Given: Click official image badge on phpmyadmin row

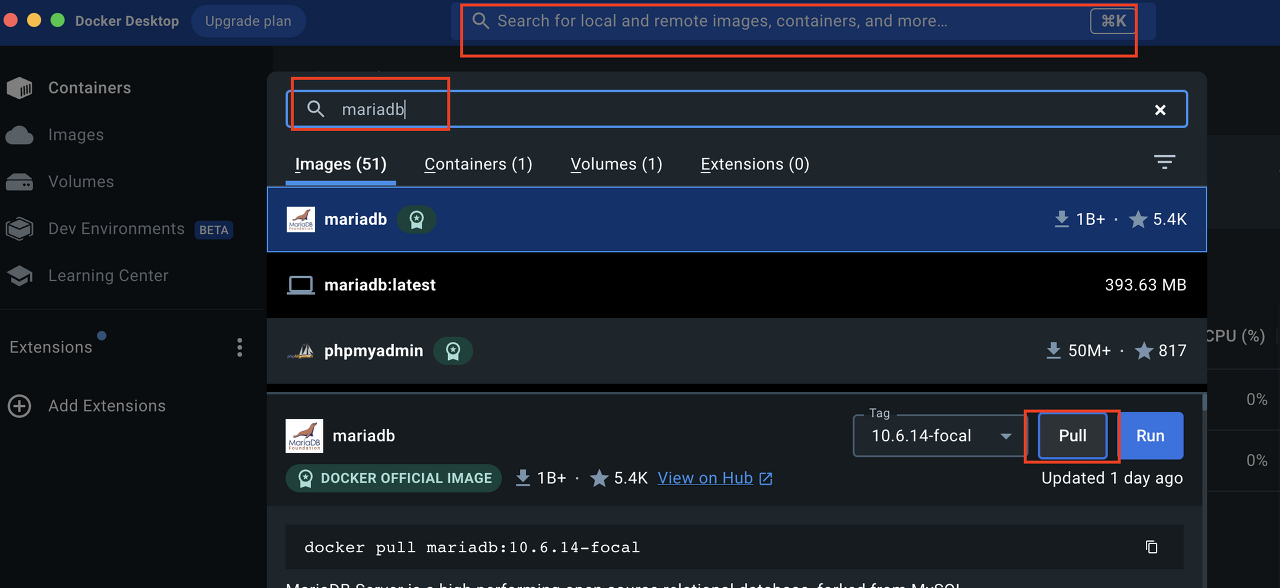Looking at the screenshot, I should coord(453,351).
